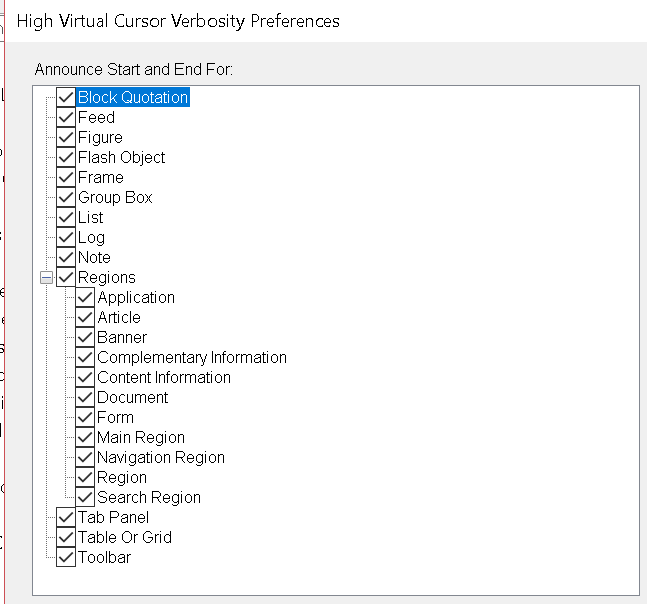Select the Group Box label

coord(115,198)
